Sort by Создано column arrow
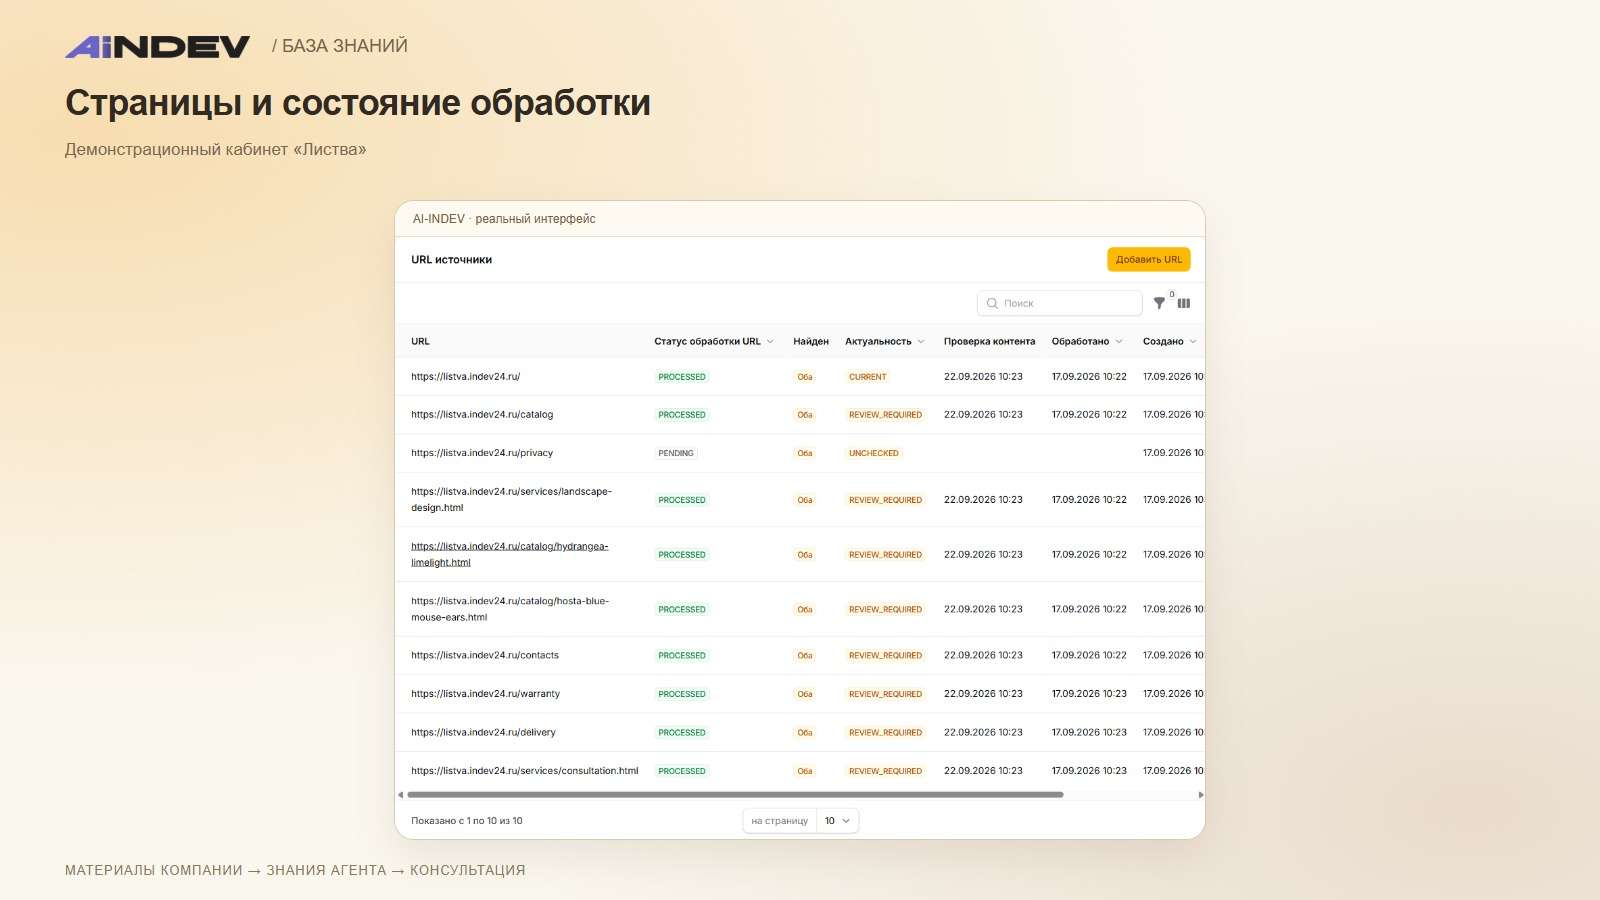The width and height of the screenshot is (1600, 900). [1193, 341]
